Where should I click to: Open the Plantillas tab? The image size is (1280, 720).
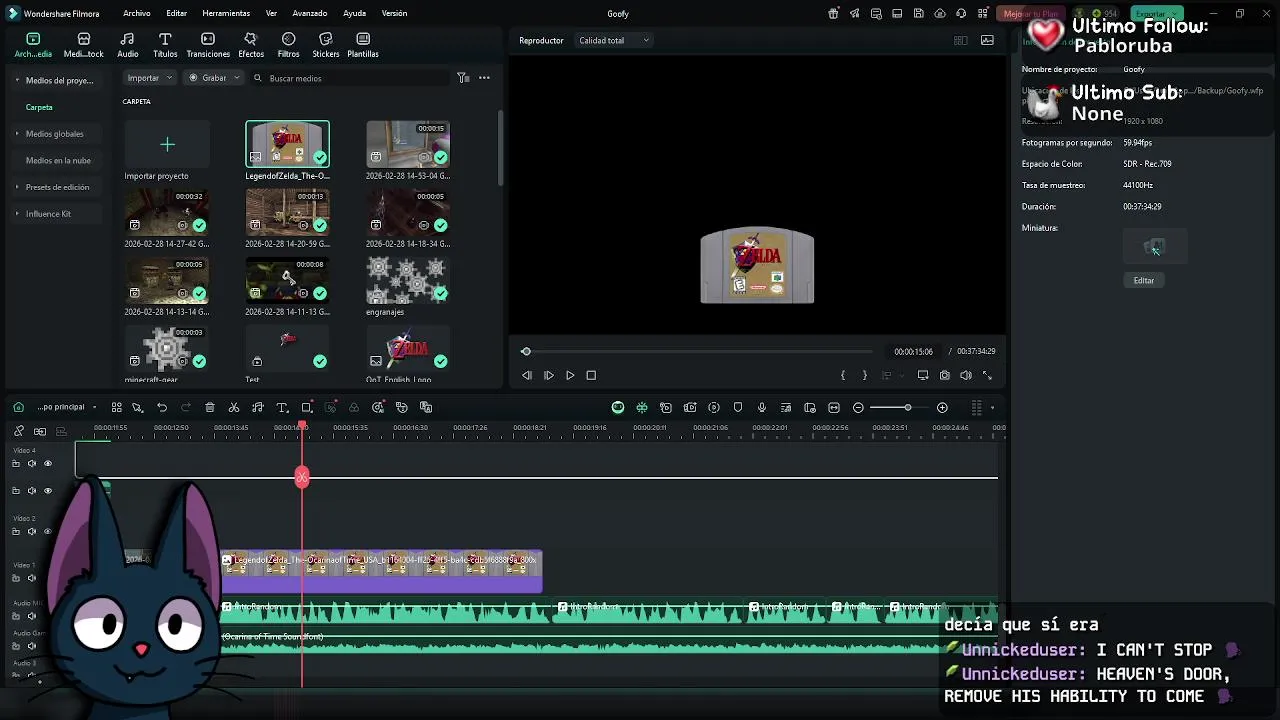click(362, 45)
